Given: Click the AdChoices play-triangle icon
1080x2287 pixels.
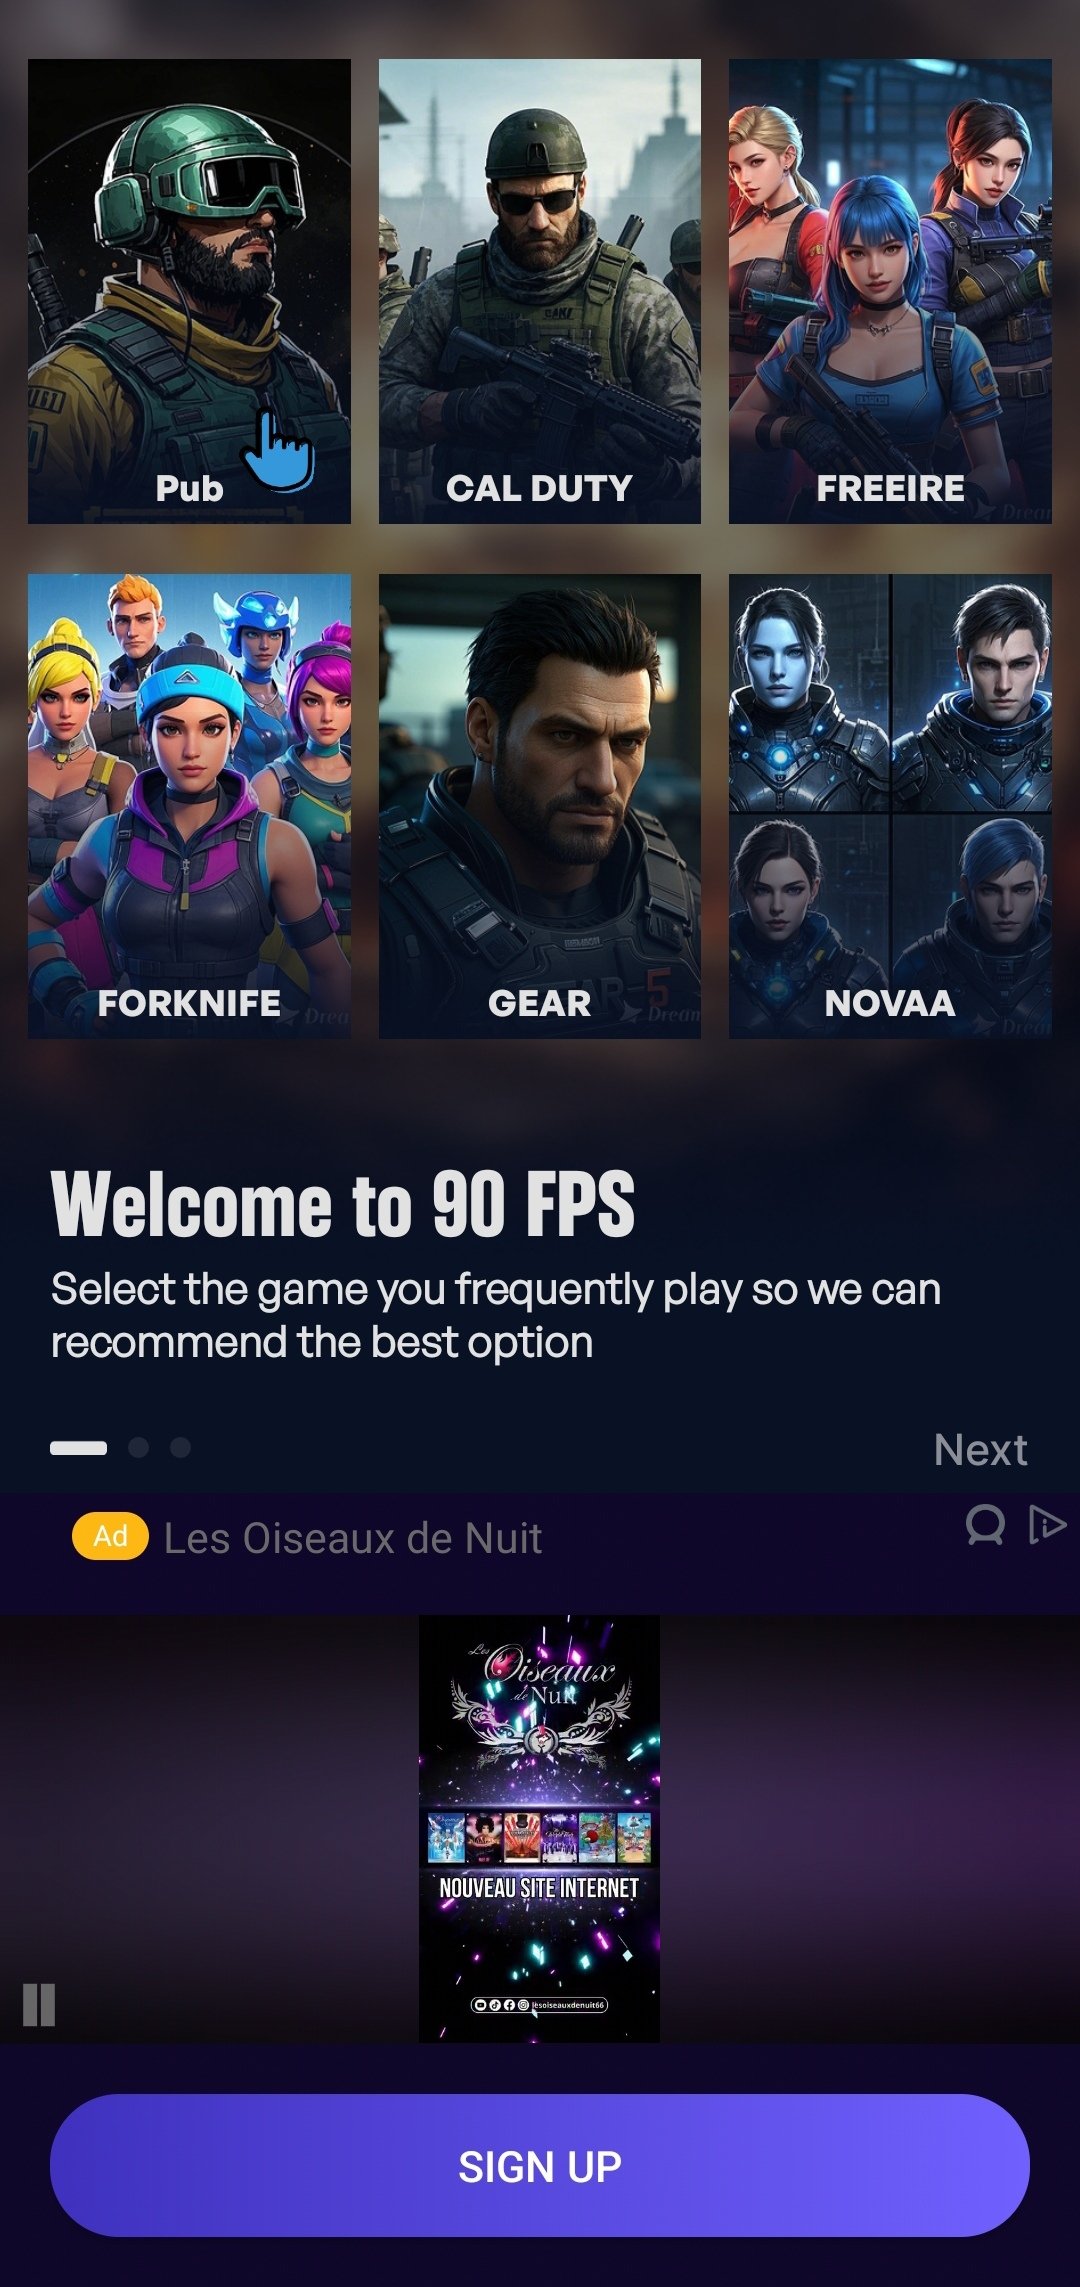Looking at the screenshot, I should 1047,1525.
